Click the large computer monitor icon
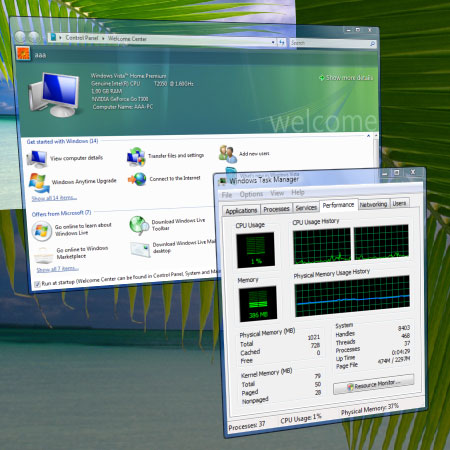450x450 pixels. [54, 94]
